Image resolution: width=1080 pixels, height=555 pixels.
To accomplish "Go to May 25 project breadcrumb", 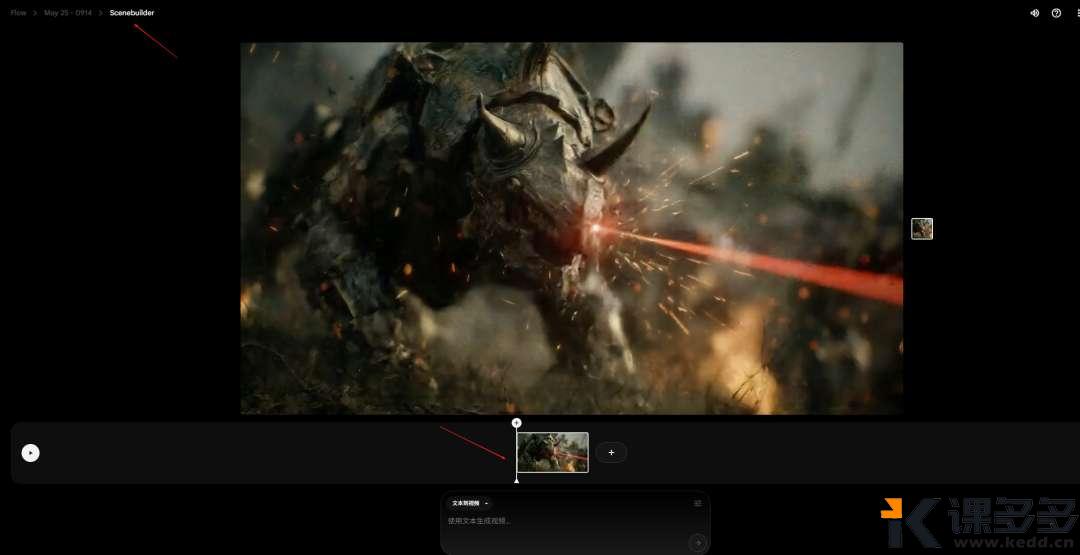I will point(68,12).
